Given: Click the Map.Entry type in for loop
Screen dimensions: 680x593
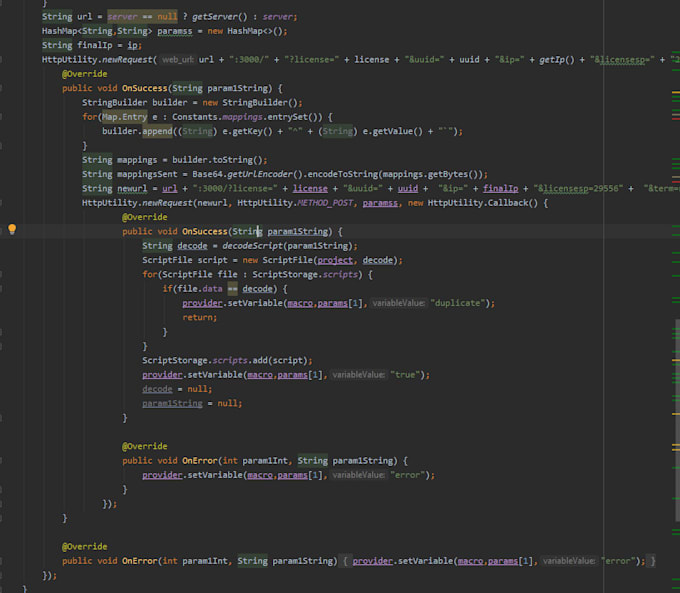Looking at the screenshot, I should 124,117.
